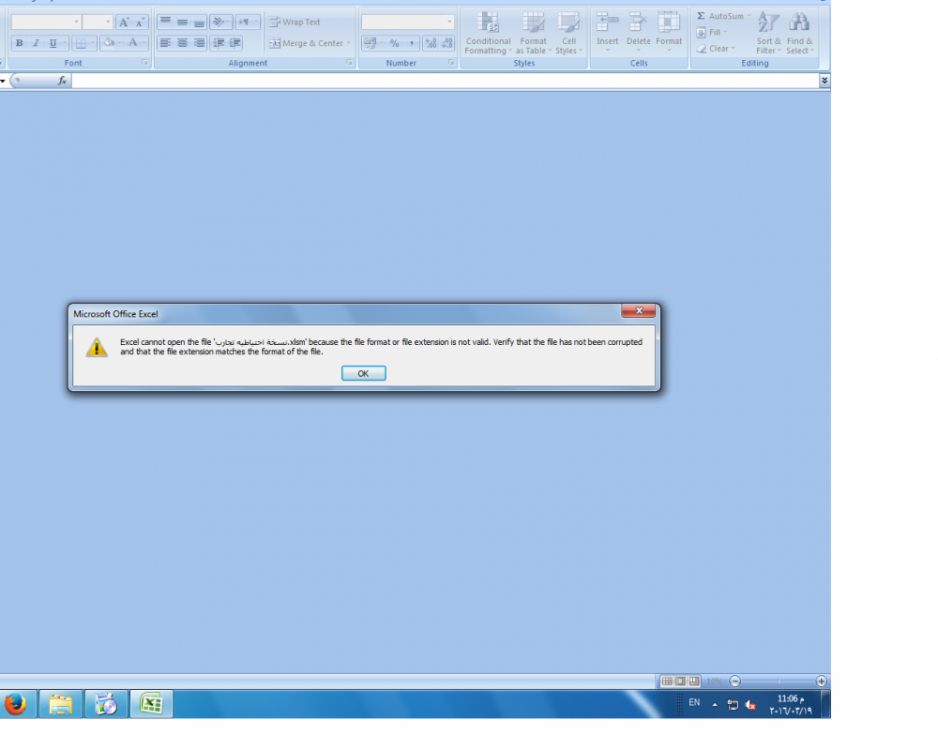
Task: Switch to Page Layout view
Action: click(680, 681)
